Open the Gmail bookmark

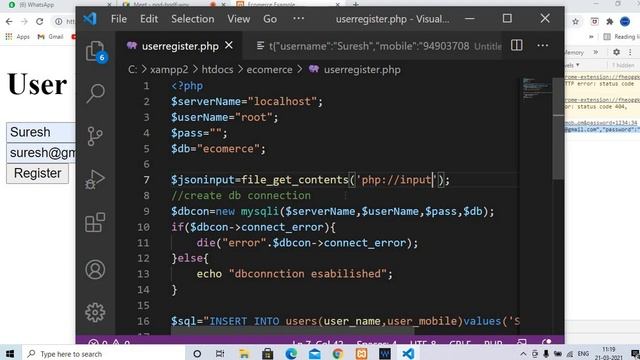pyautogui.click(x=51, y=37)
